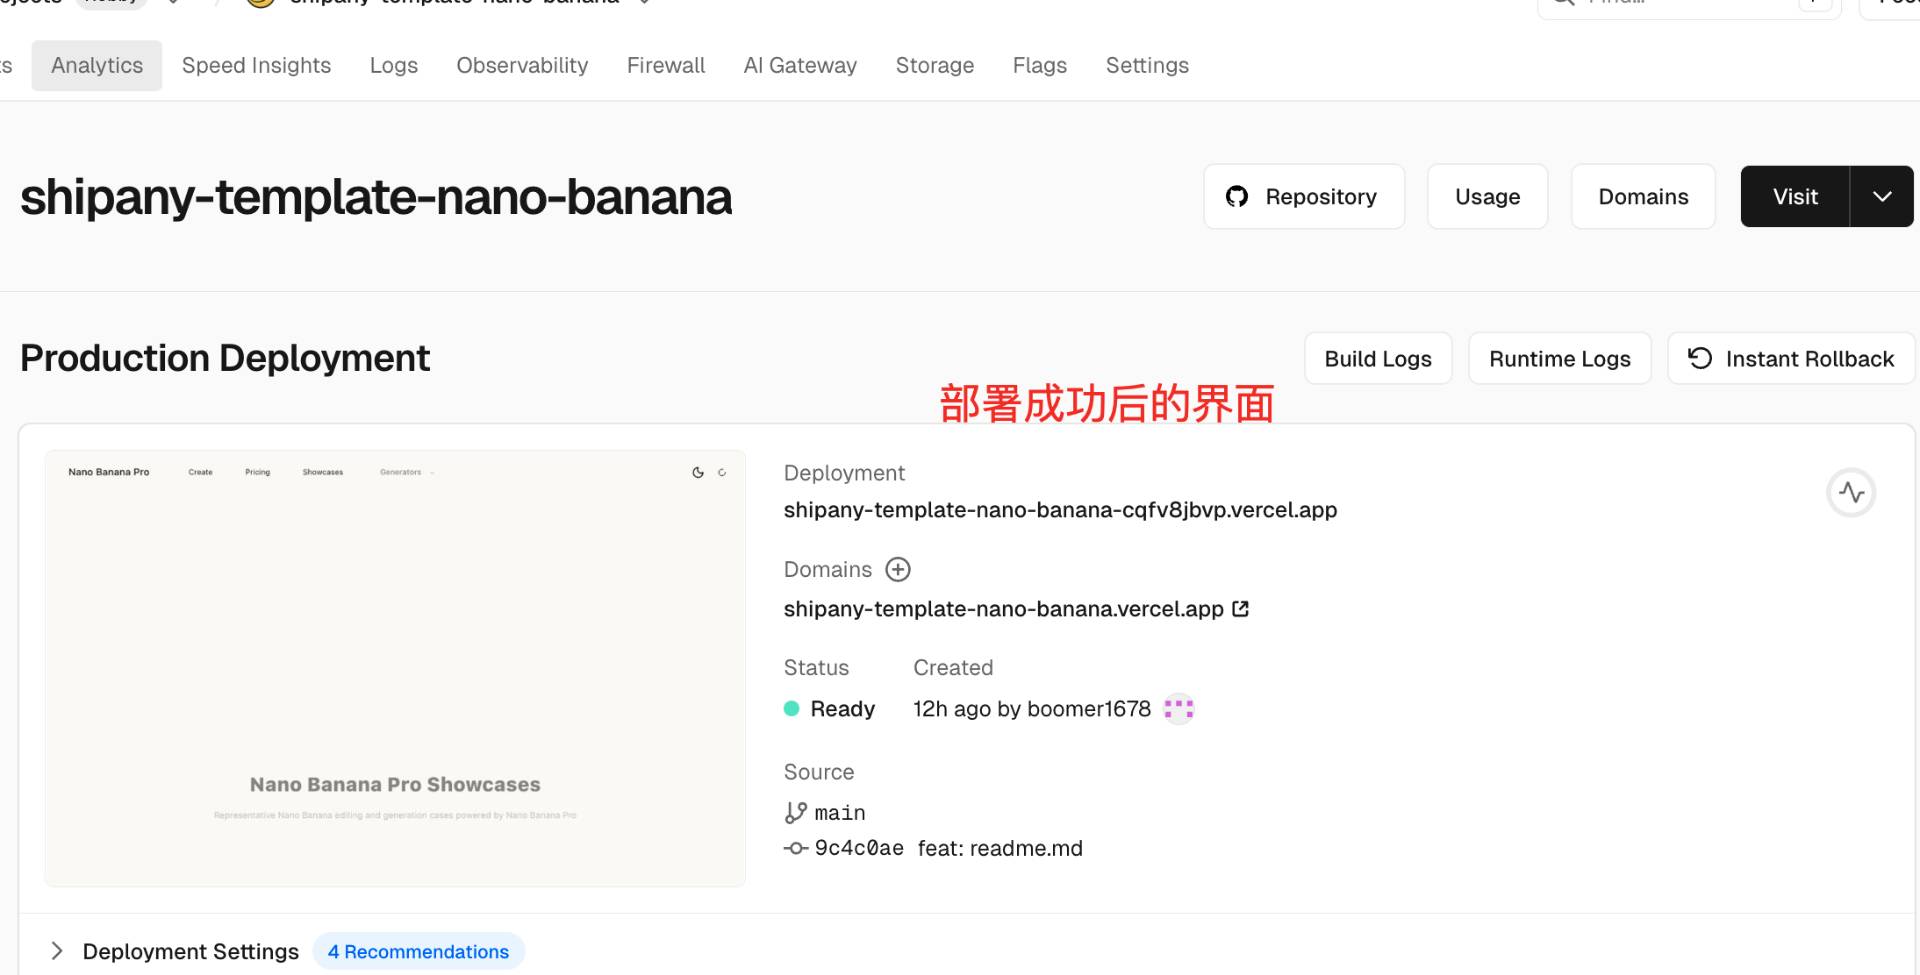Click the Build Logs button
Viewport: 1920px width, 975px height.
click(1377, 359)
